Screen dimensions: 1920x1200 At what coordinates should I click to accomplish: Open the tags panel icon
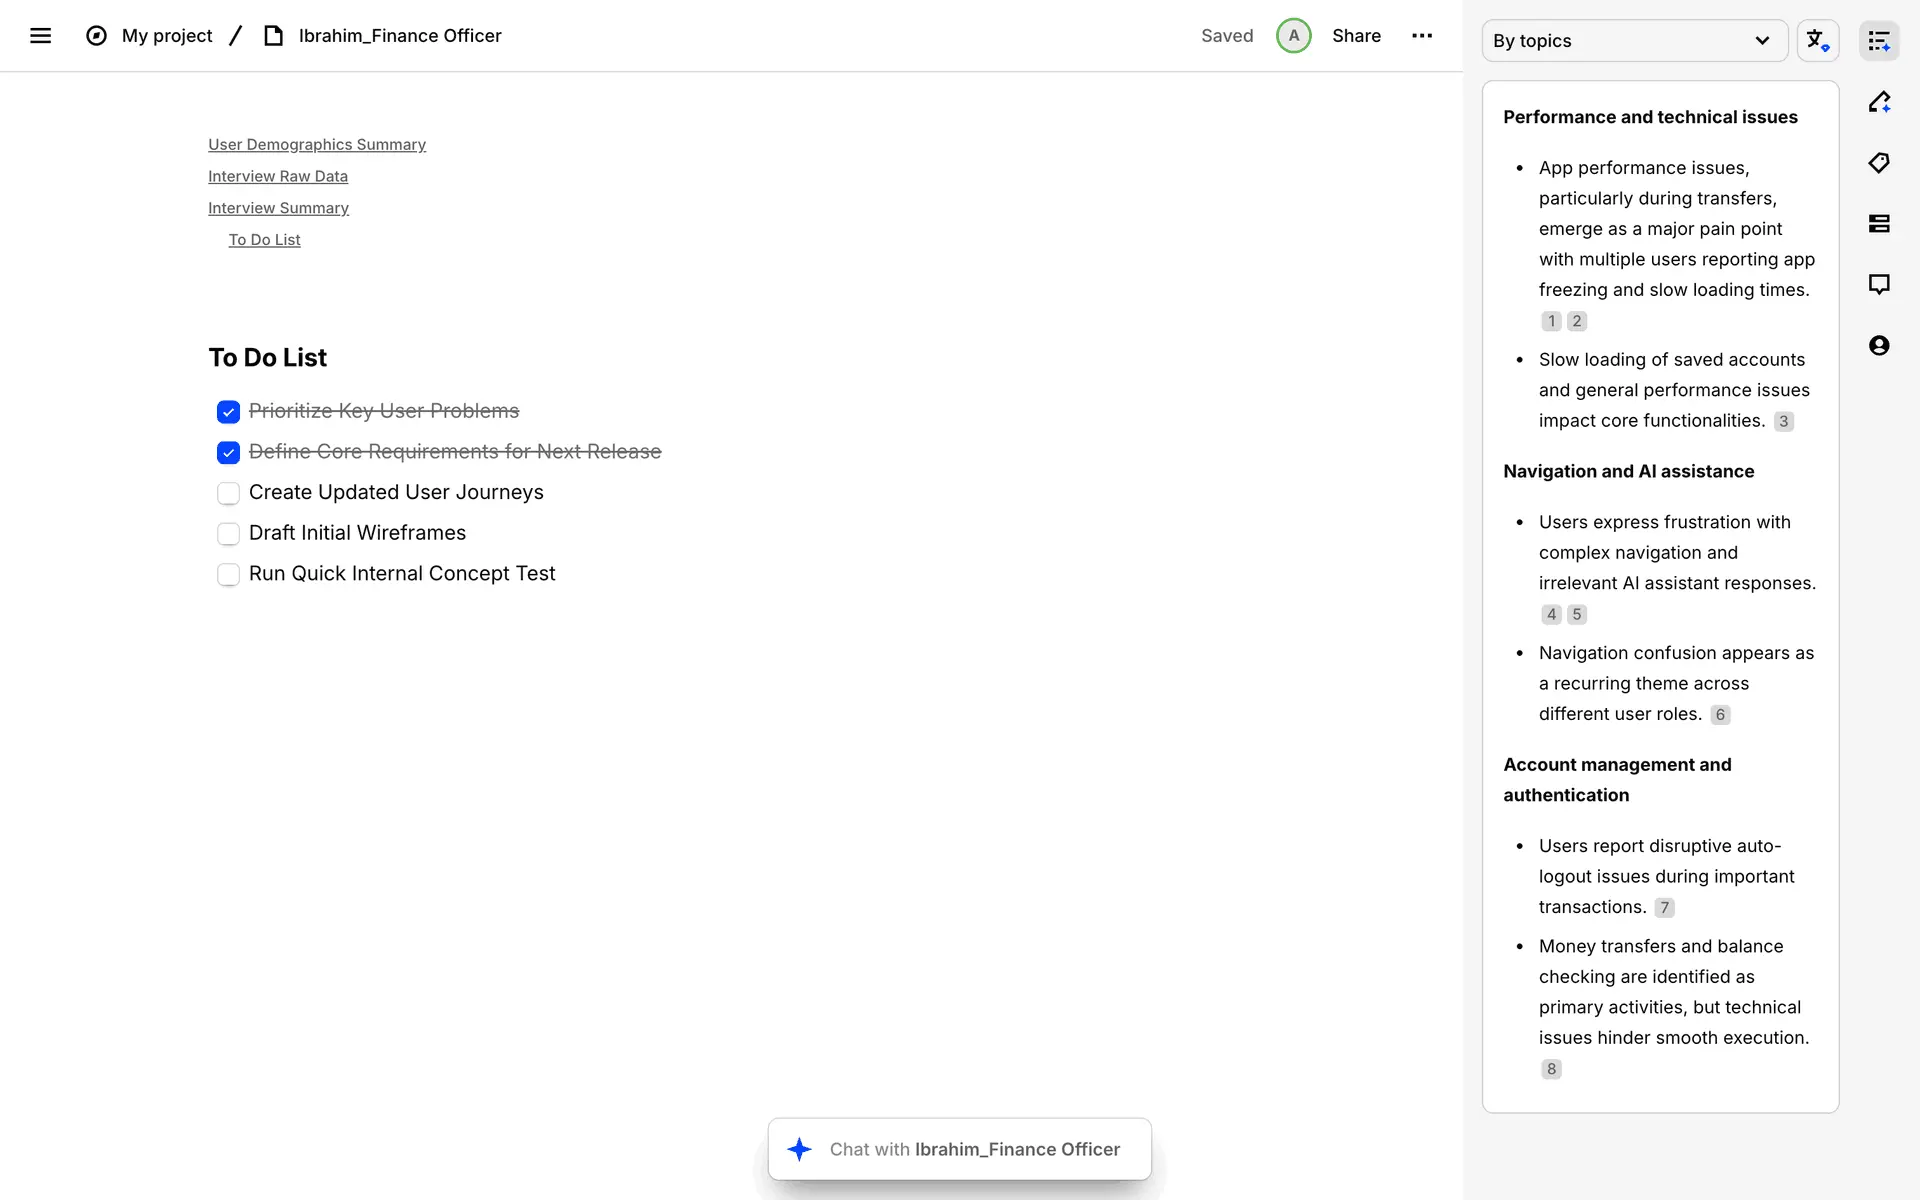pyautogui.click(x=1879, y=163)
